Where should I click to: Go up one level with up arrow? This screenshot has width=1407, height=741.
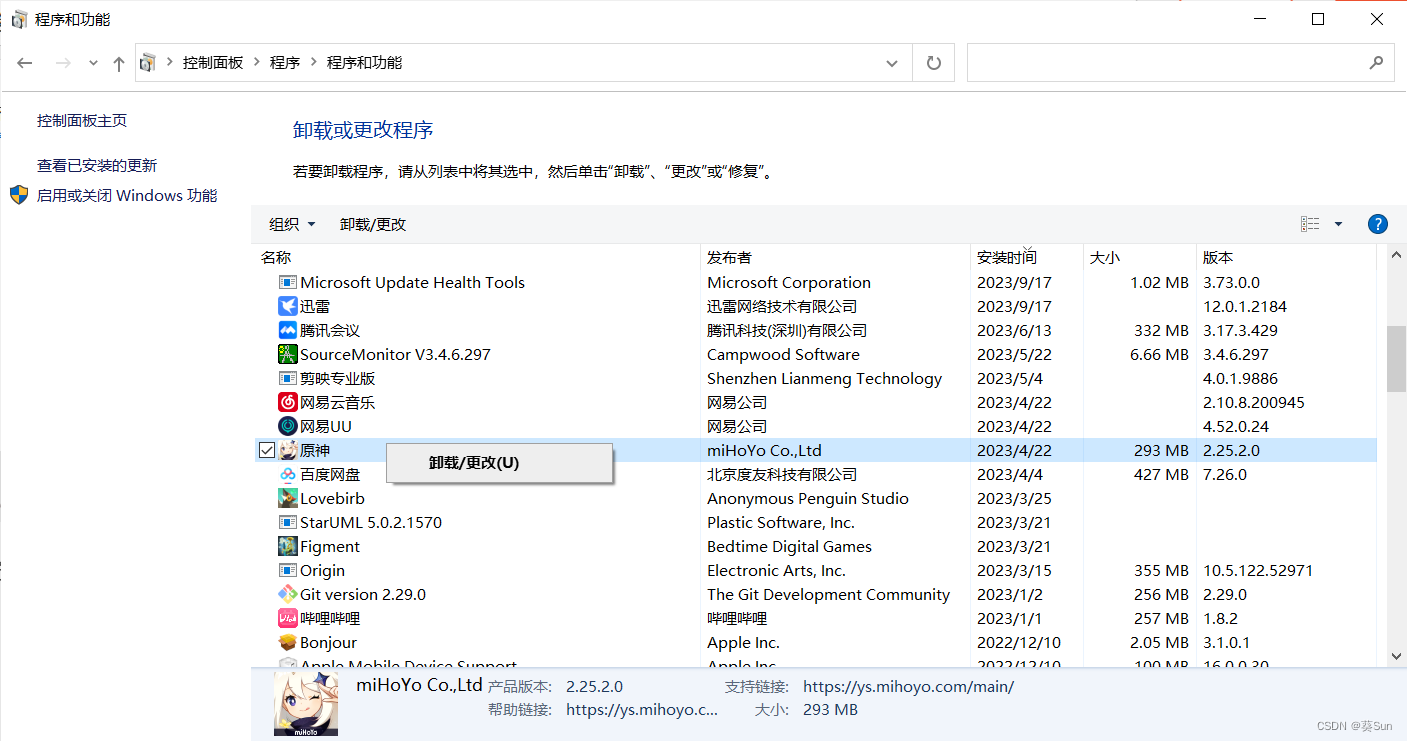coord(119,63)
